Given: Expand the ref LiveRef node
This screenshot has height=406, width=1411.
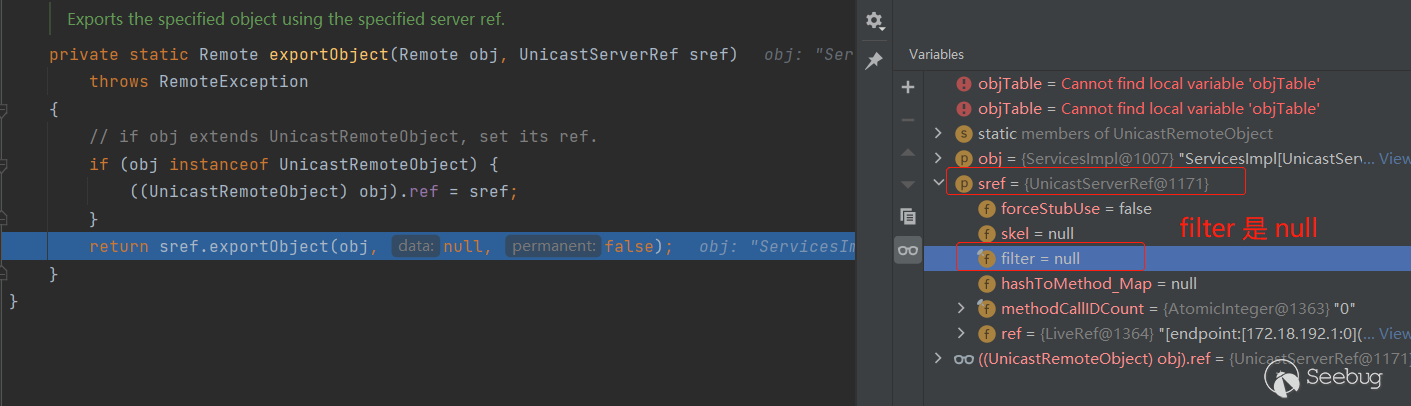Looking at the screenshot, I should [962, 333].
